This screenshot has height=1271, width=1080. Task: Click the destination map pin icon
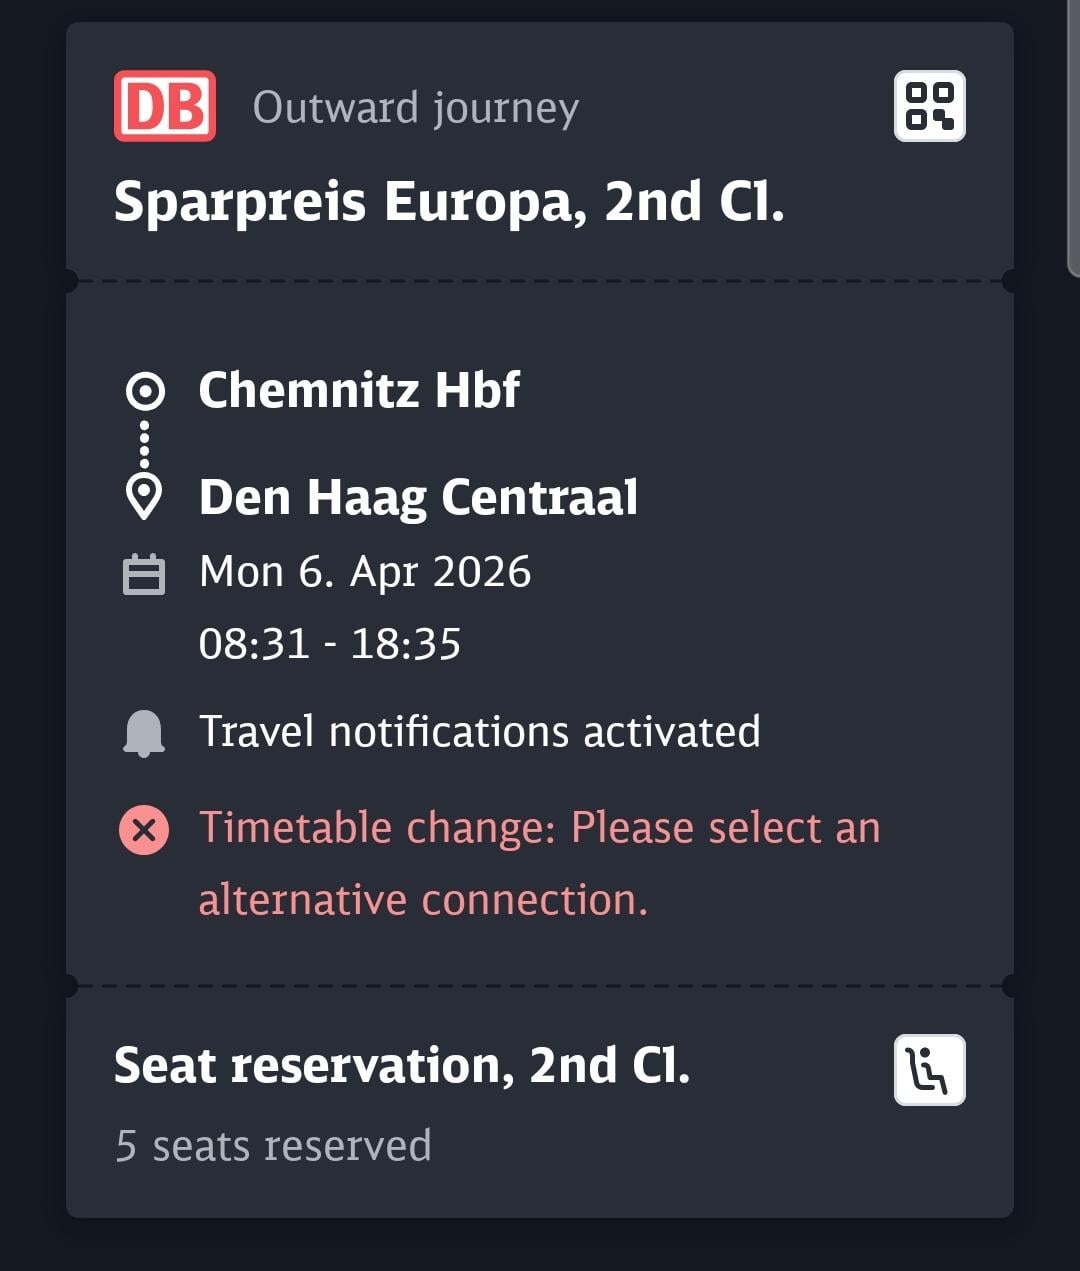pyautogui.click(x=145, y=497)
